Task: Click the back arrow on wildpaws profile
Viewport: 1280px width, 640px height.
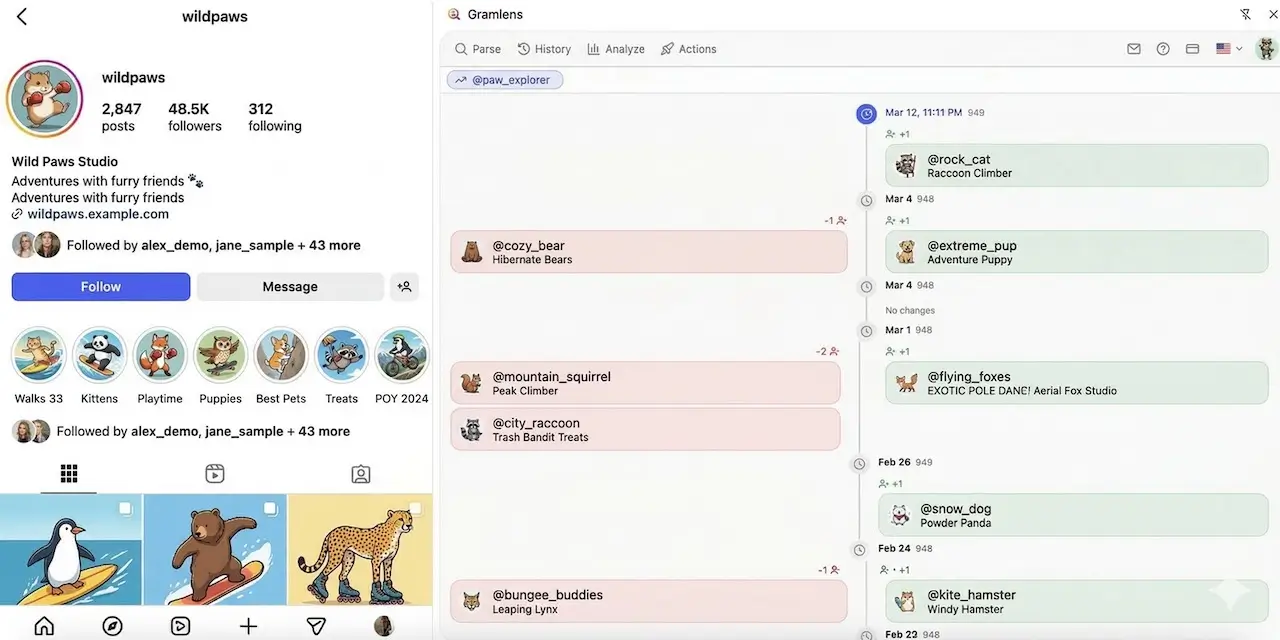Action: pos(22,17)
